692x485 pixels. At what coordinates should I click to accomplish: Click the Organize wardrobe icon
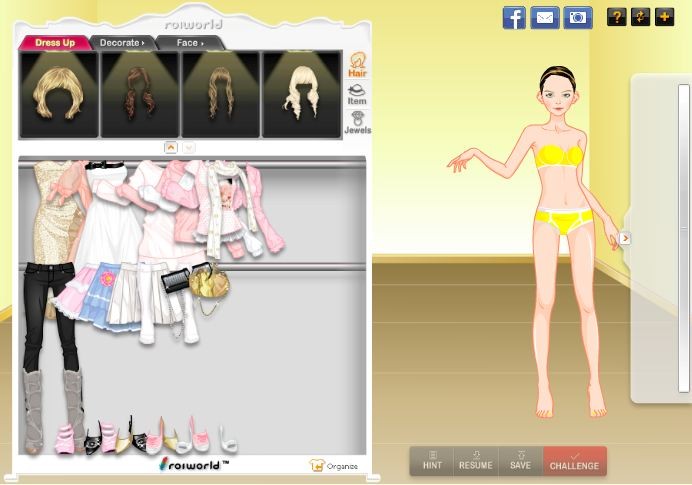coord(333,466)
